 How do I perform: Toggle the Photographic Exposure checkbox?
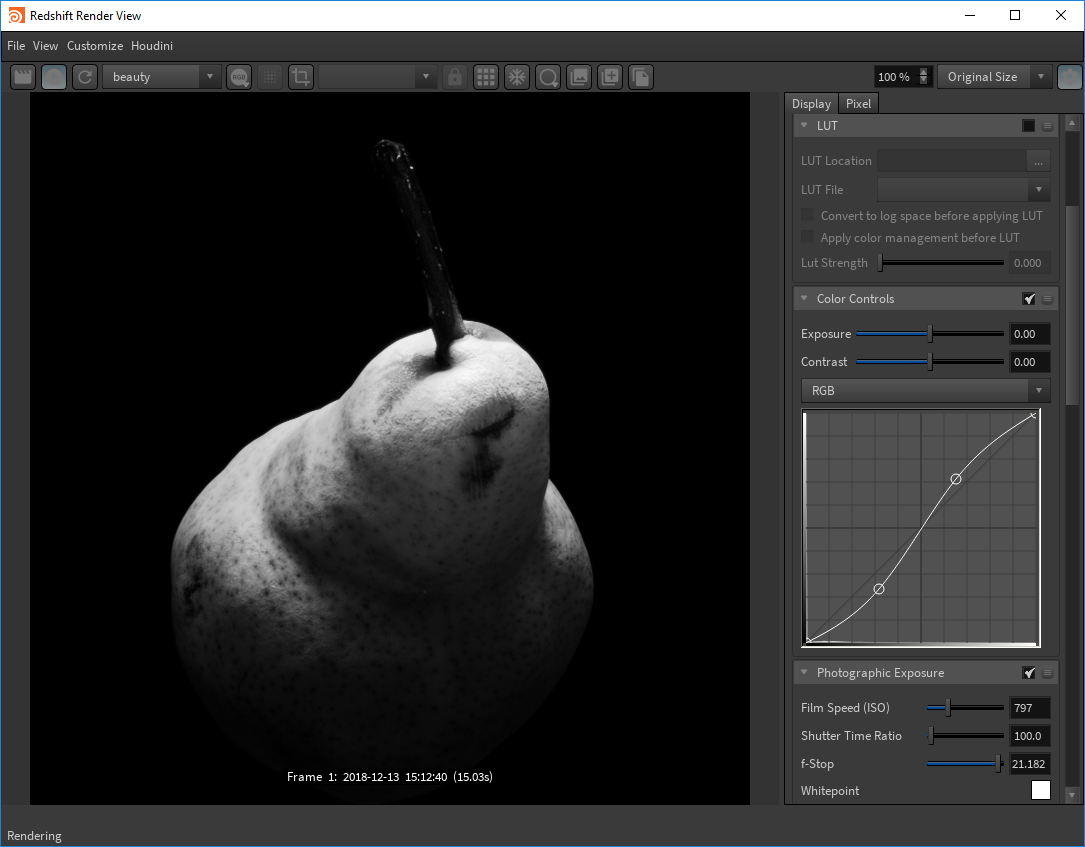point(1029,673)
